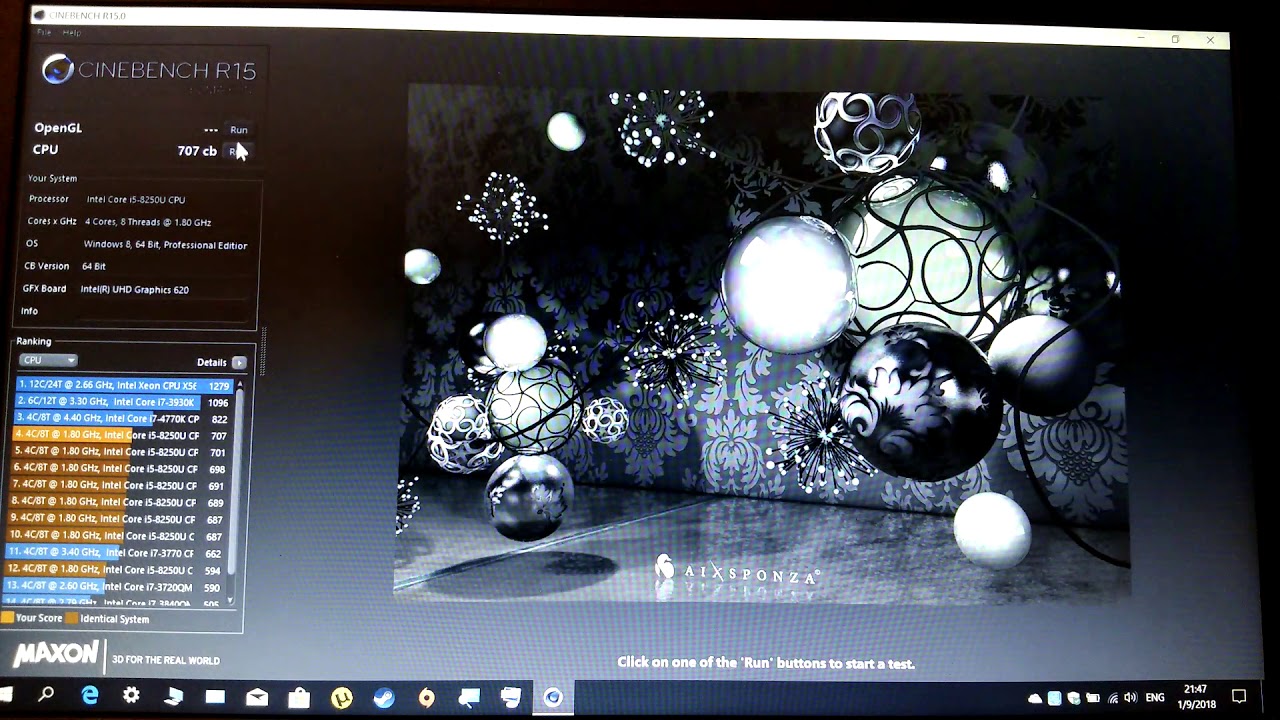Click the MAXON logo
1280x720 pixels.
pyautogui.click(x=56, y=656)
